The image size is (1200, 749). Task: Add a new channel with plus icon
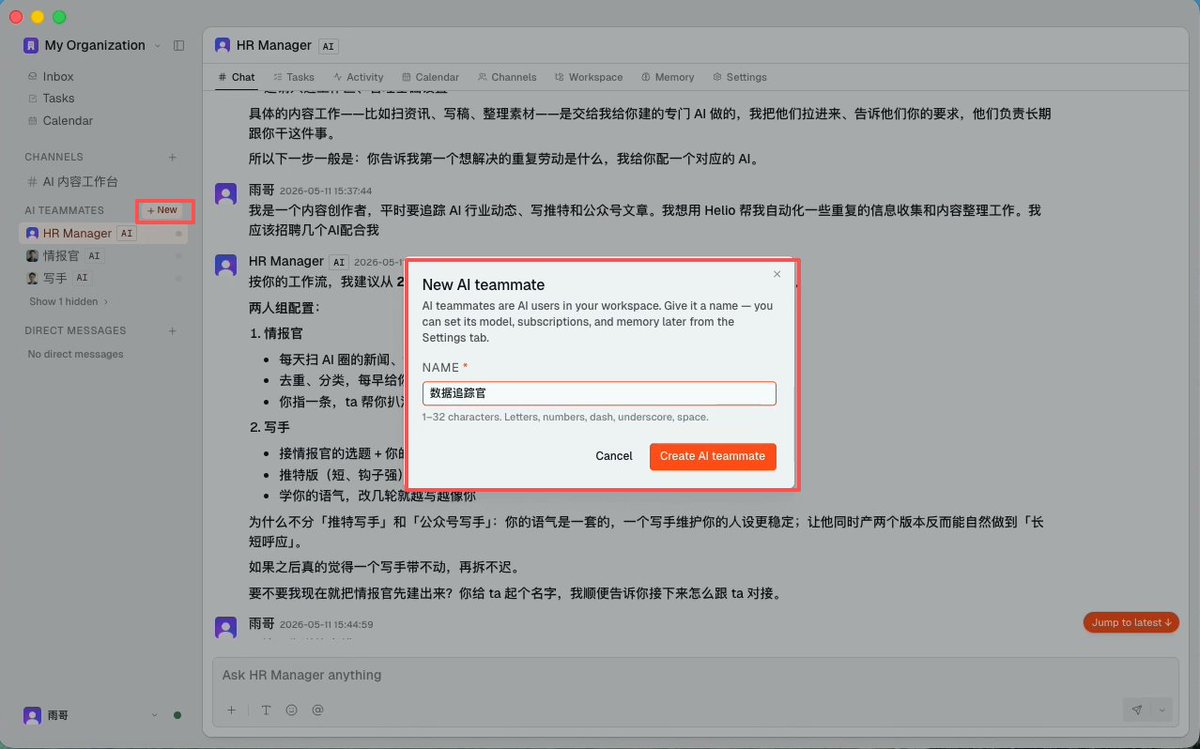(x=173, y=157)
